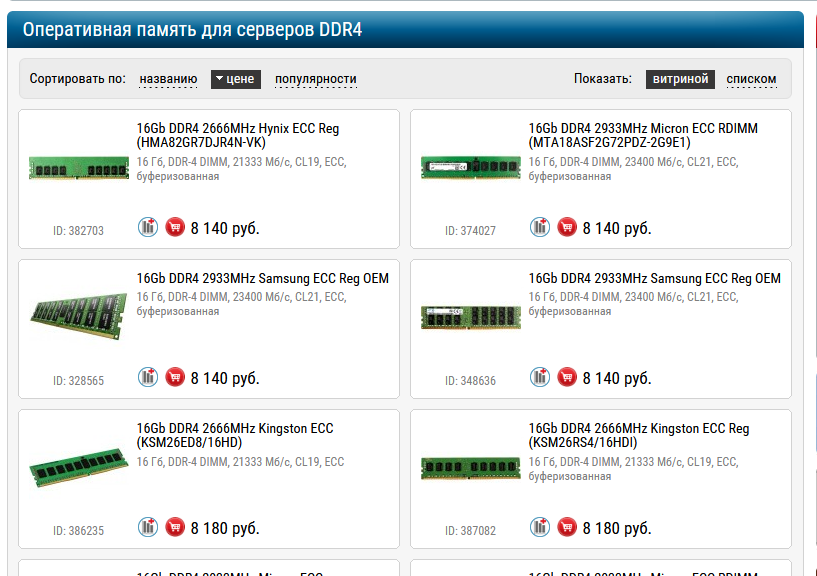Click ID: 328565 label

[78, 381]
